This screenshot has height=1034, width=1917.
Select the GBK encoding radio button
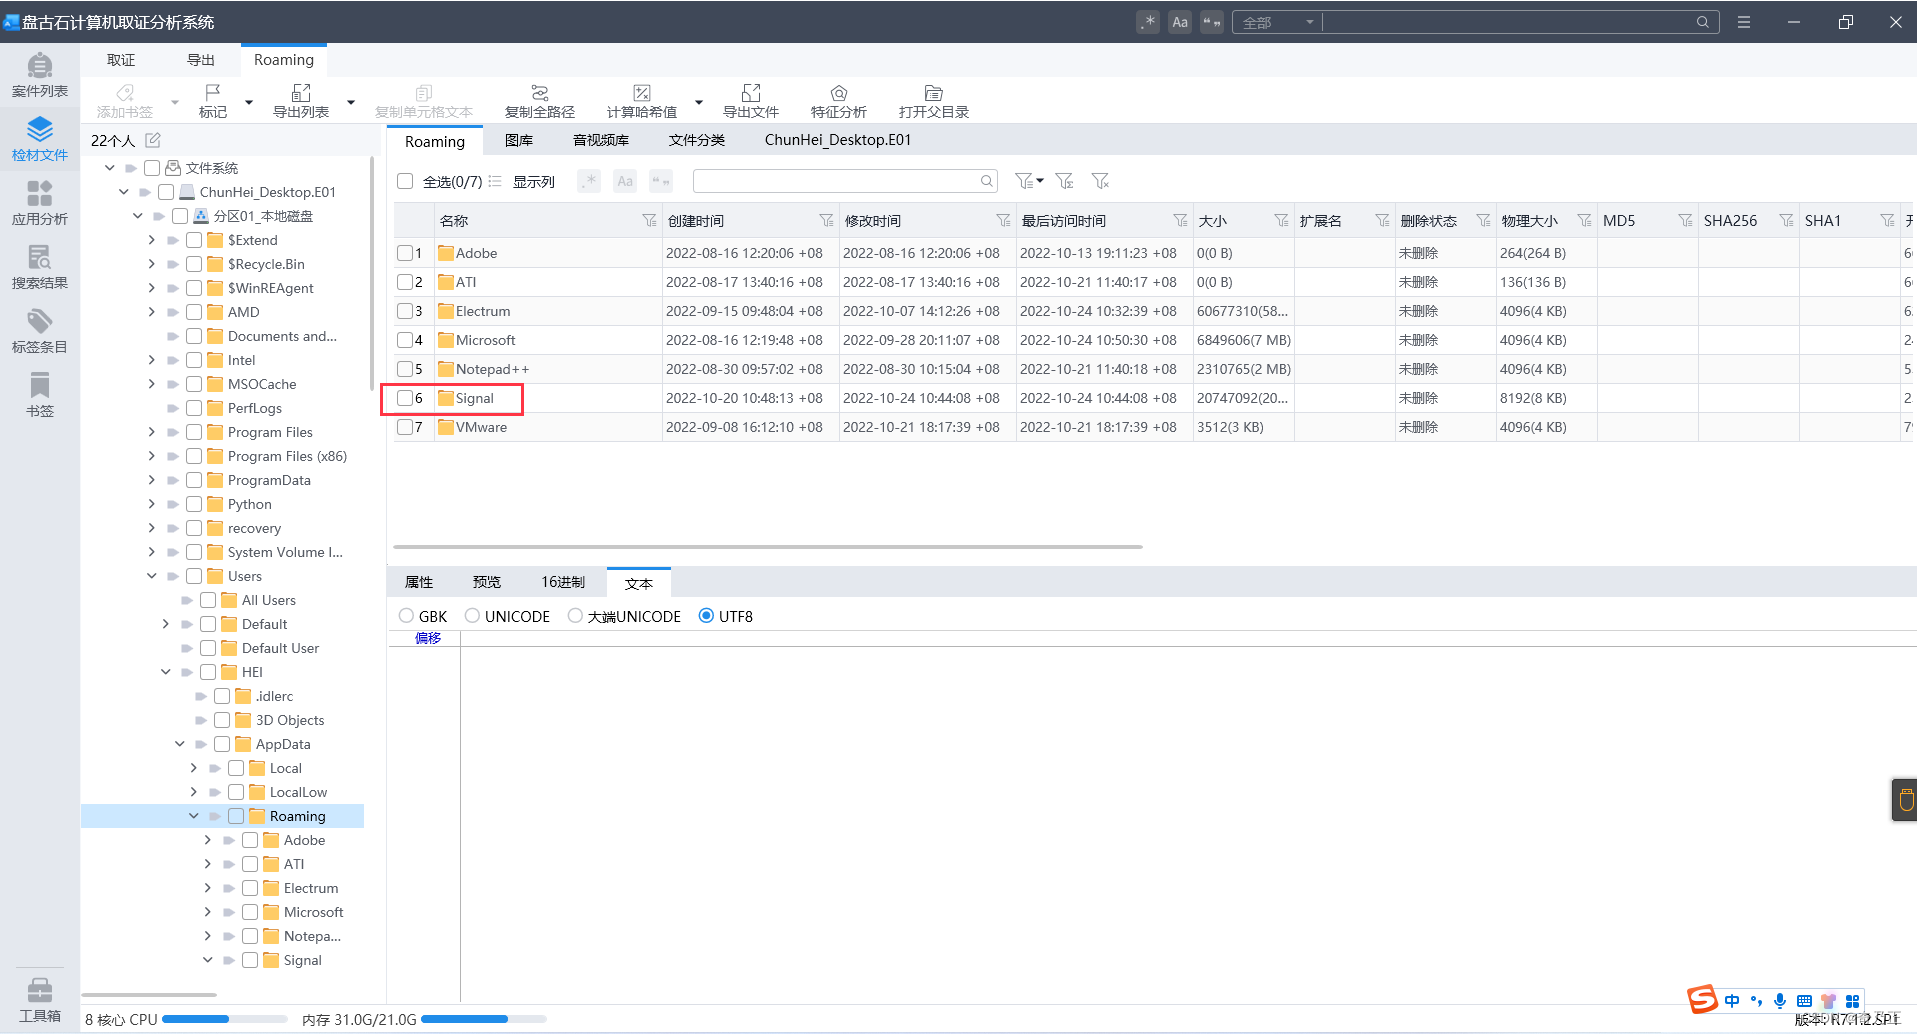point(406,616)
